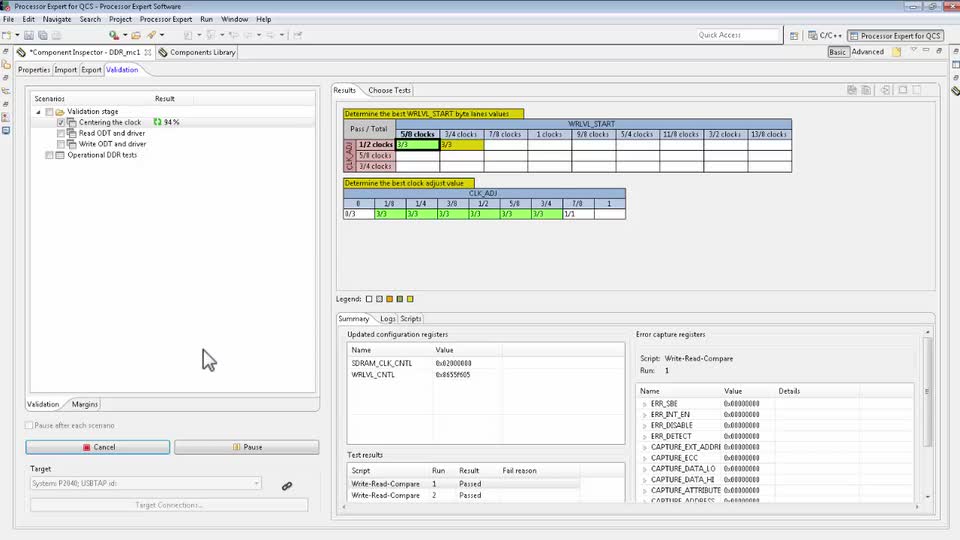Click the Open Perspective icon
This screenshot has width=960, height=540.
(794, 35)
